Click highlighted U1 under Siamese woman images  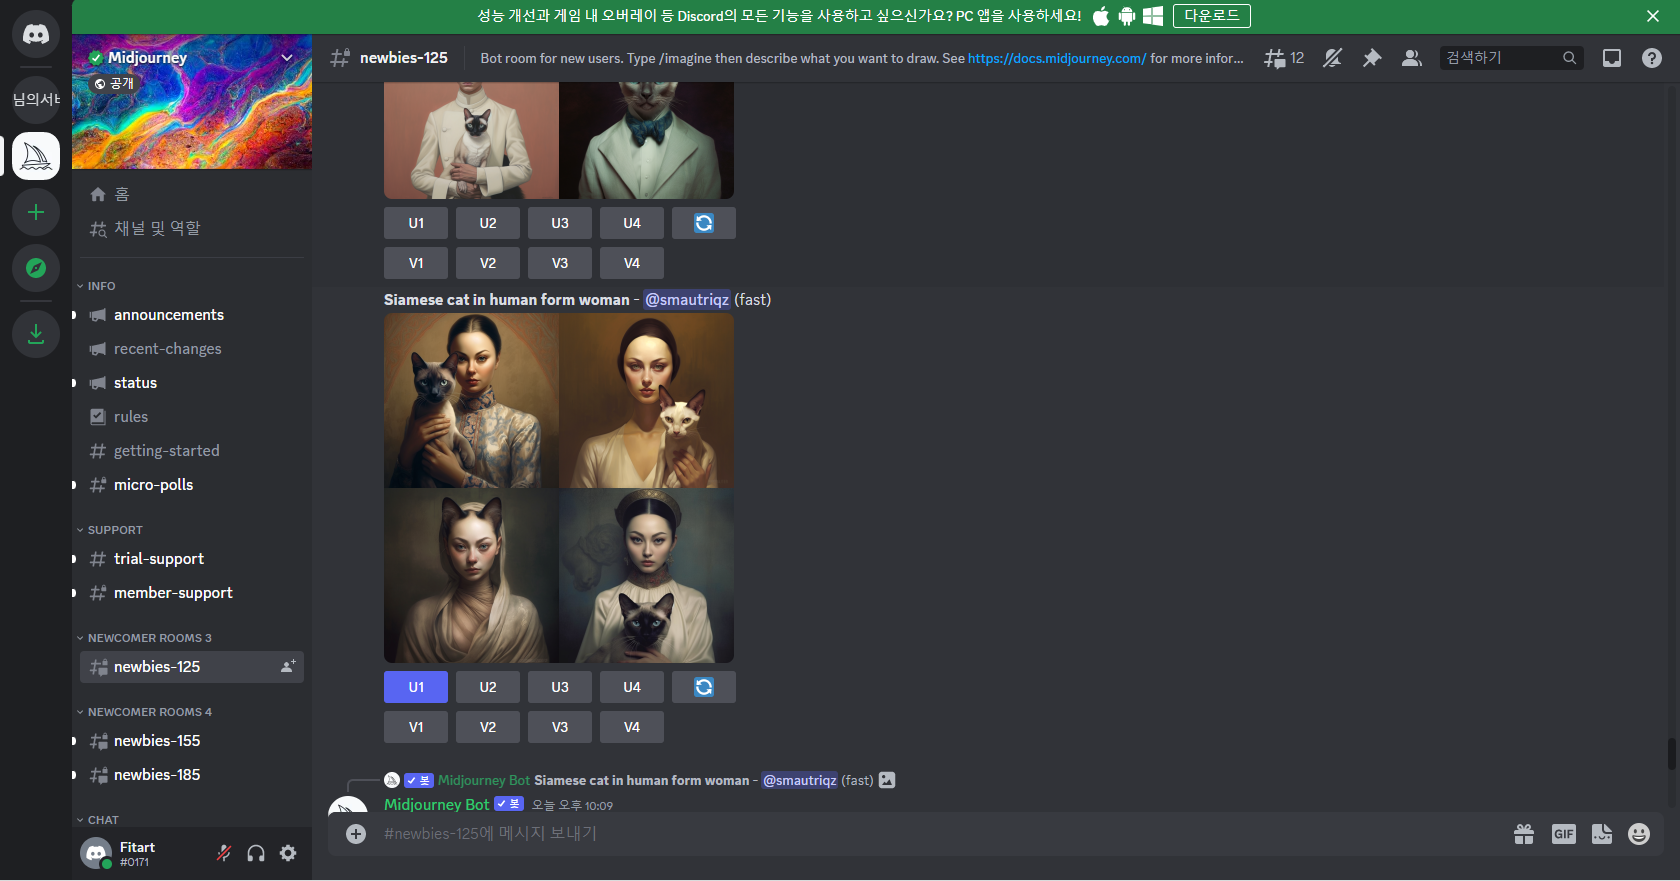tap(416, 687)
